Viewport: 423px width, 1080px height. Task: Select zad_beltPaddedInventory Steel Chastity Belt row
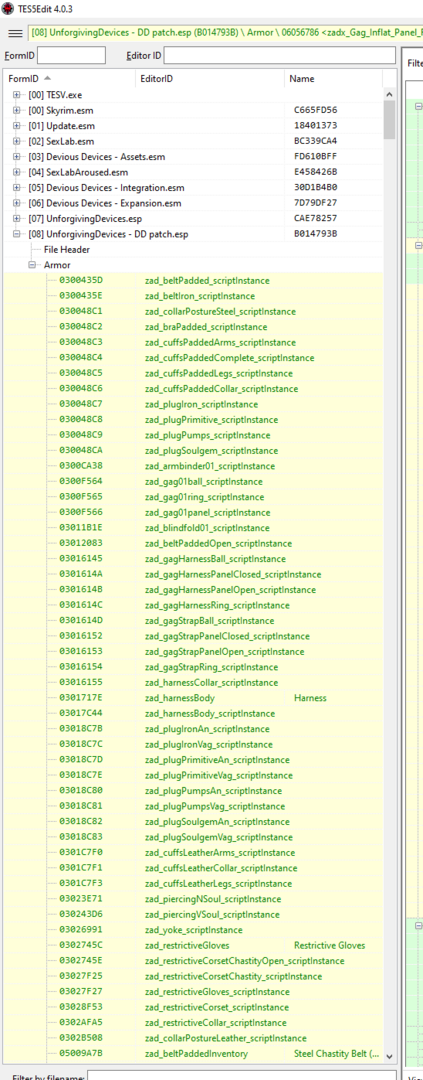(x=193, y=1053)
